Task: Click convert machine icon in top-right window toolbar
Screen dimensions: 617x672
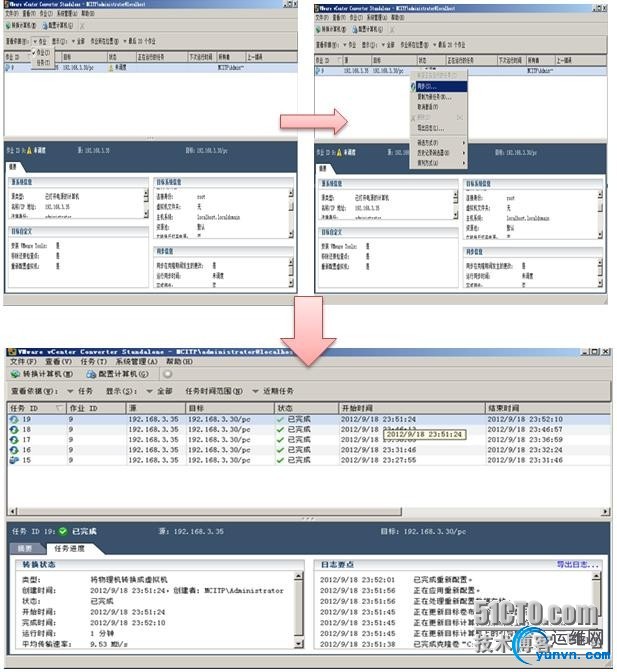Action: coord(318,29)
